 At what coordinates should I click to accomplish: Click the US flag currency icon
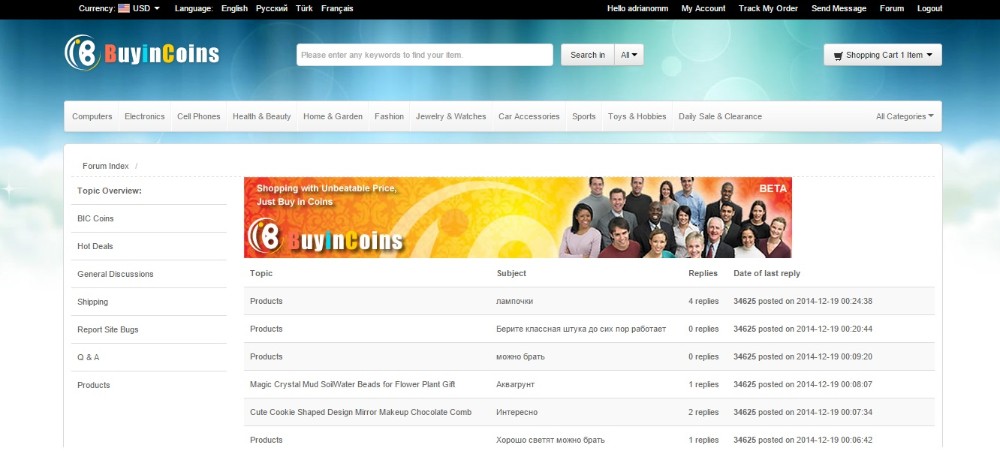tap(124, 8)
